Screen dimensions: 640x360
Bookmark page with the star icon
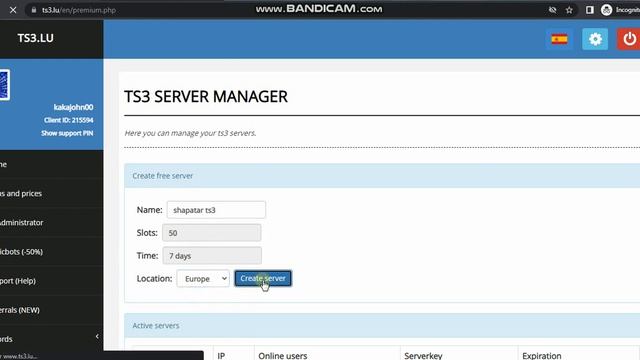[569, 10]
